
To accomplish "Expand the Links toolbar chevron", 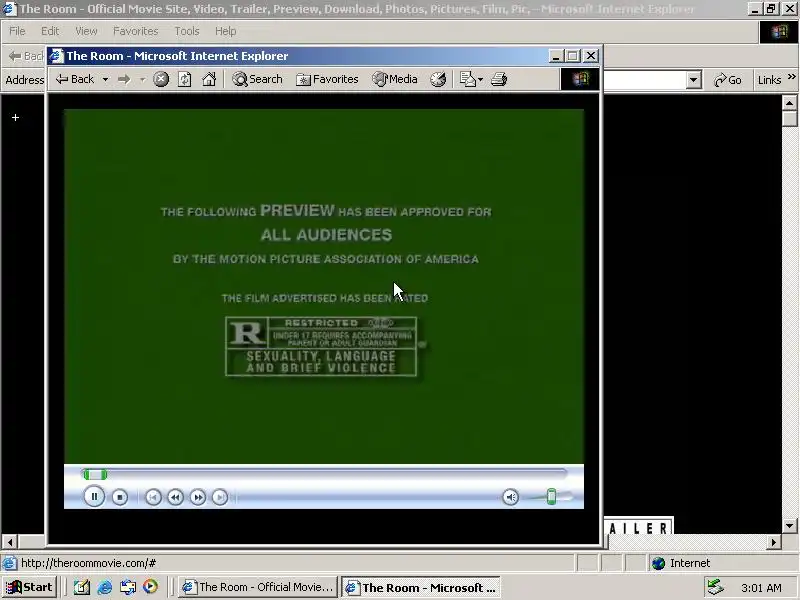I will [791, 77].
